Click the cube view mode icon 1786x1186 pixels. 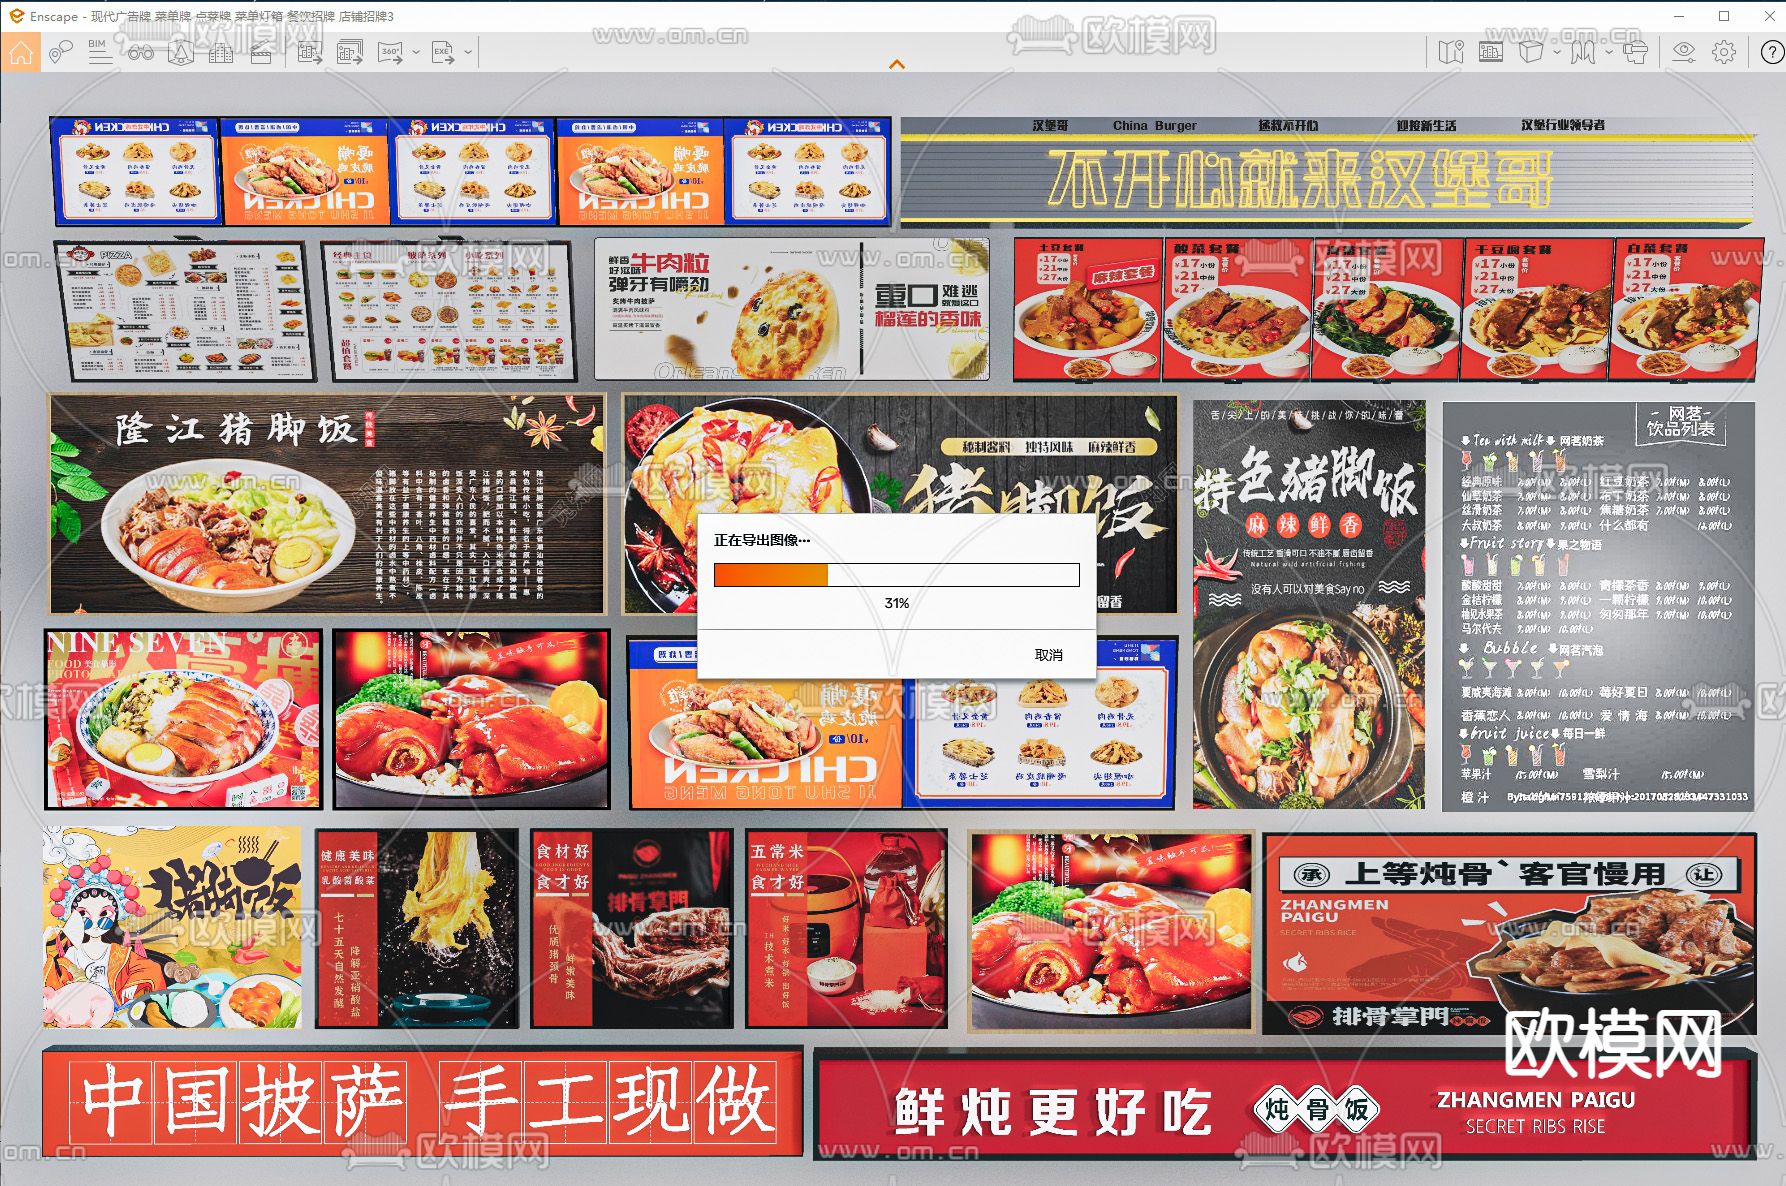(x=1530, y=52)
